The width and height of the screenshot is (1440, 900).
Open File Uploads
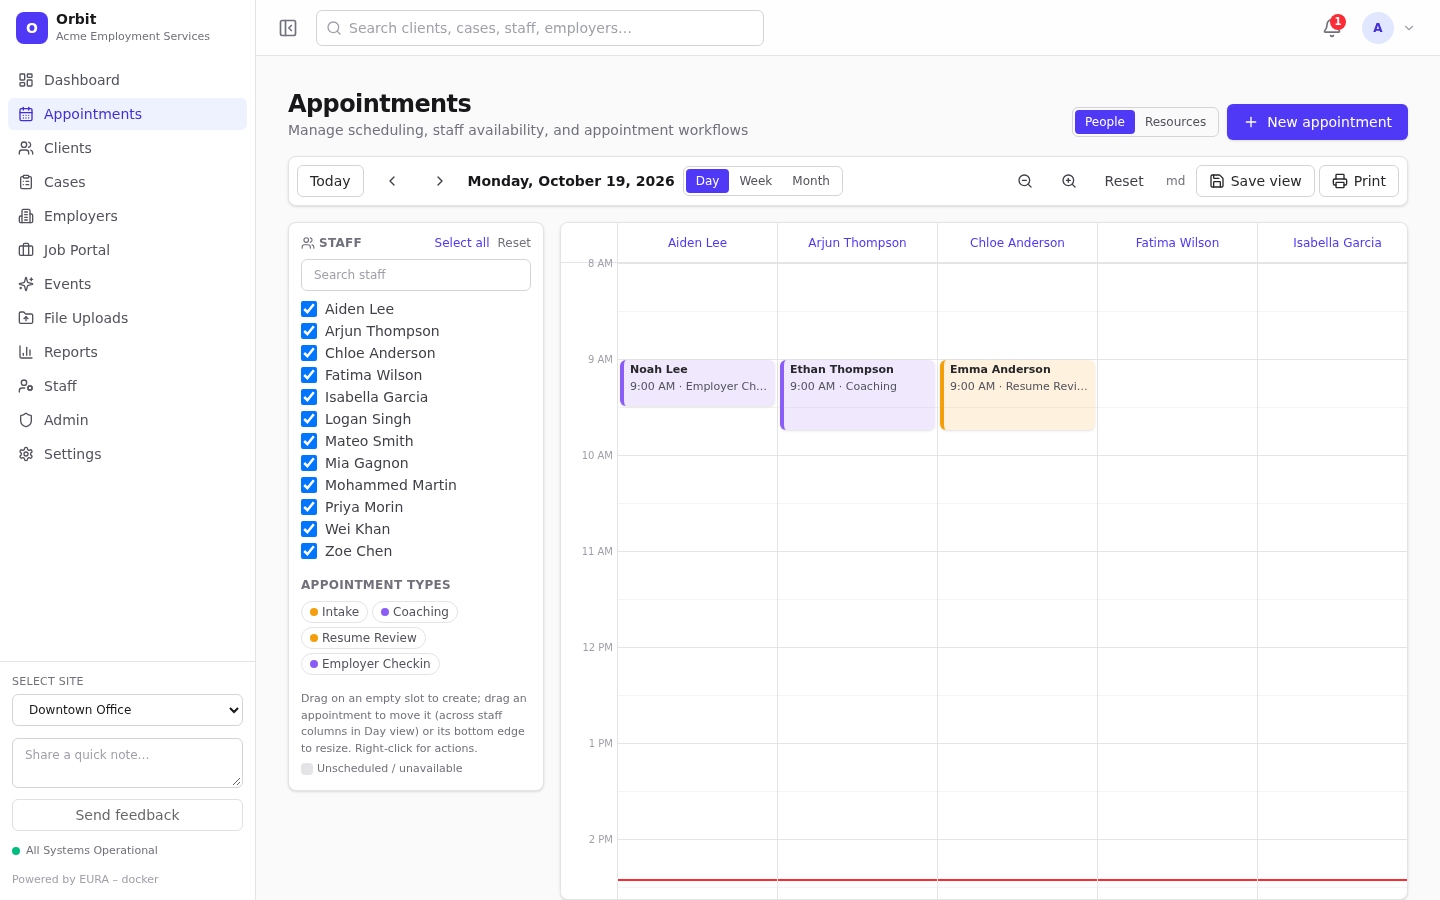point(127,318)
